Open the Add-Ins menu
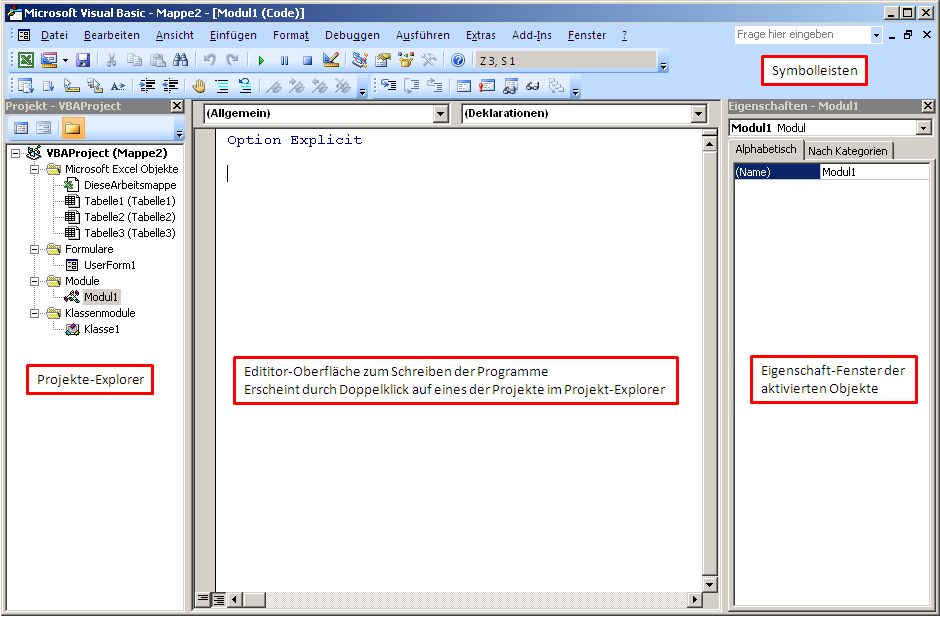This screenshot has height=617, width=940. point(531,35)
